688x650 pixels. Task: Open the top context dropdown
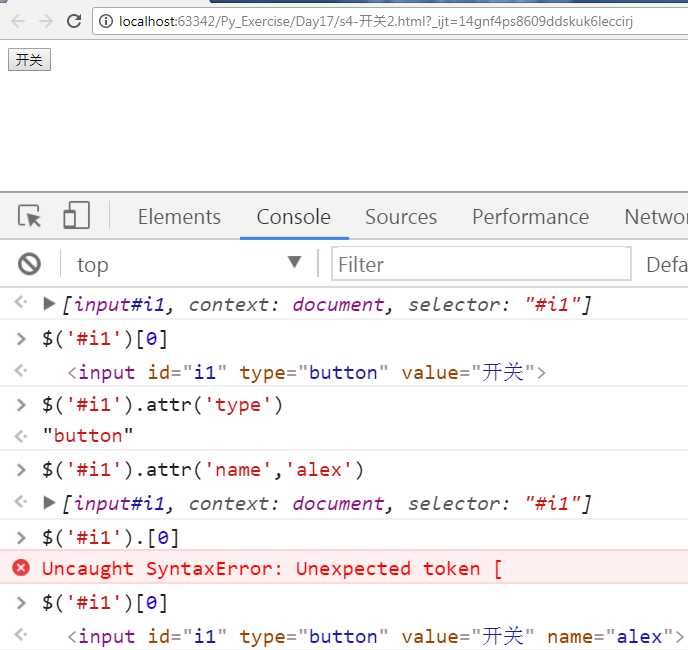pos(189,264)
